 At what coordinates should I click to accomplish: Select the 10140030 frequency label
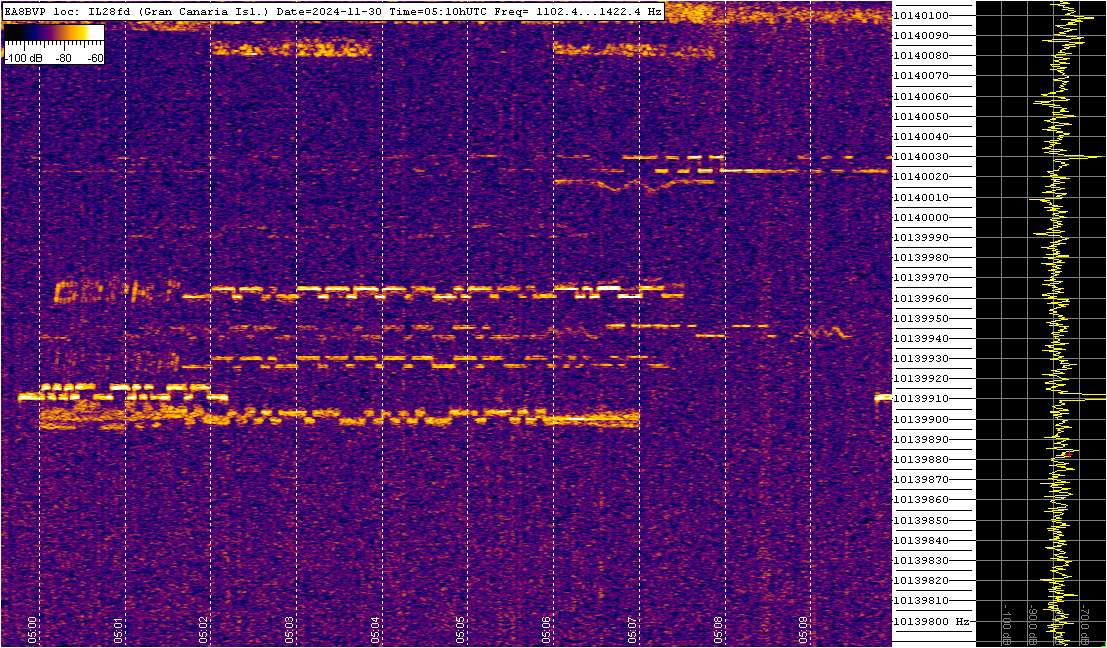pos(921,157)
